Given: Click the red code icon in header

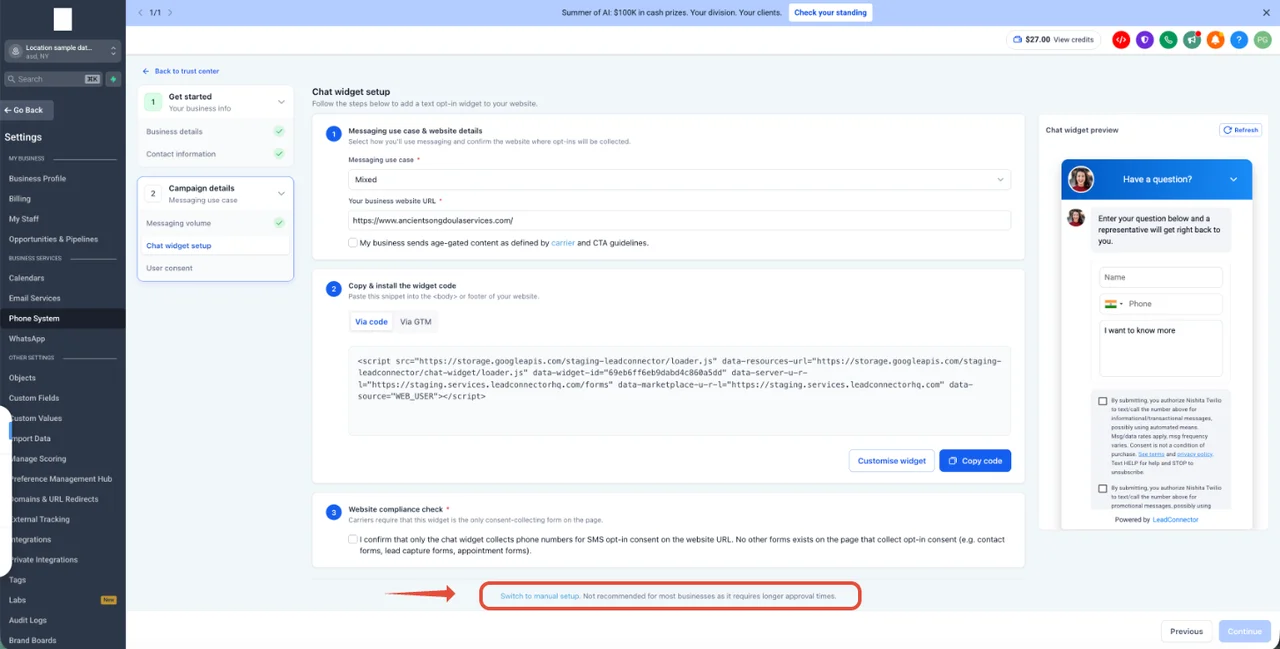Looking at the screenshot, I should coord(1121,40).
